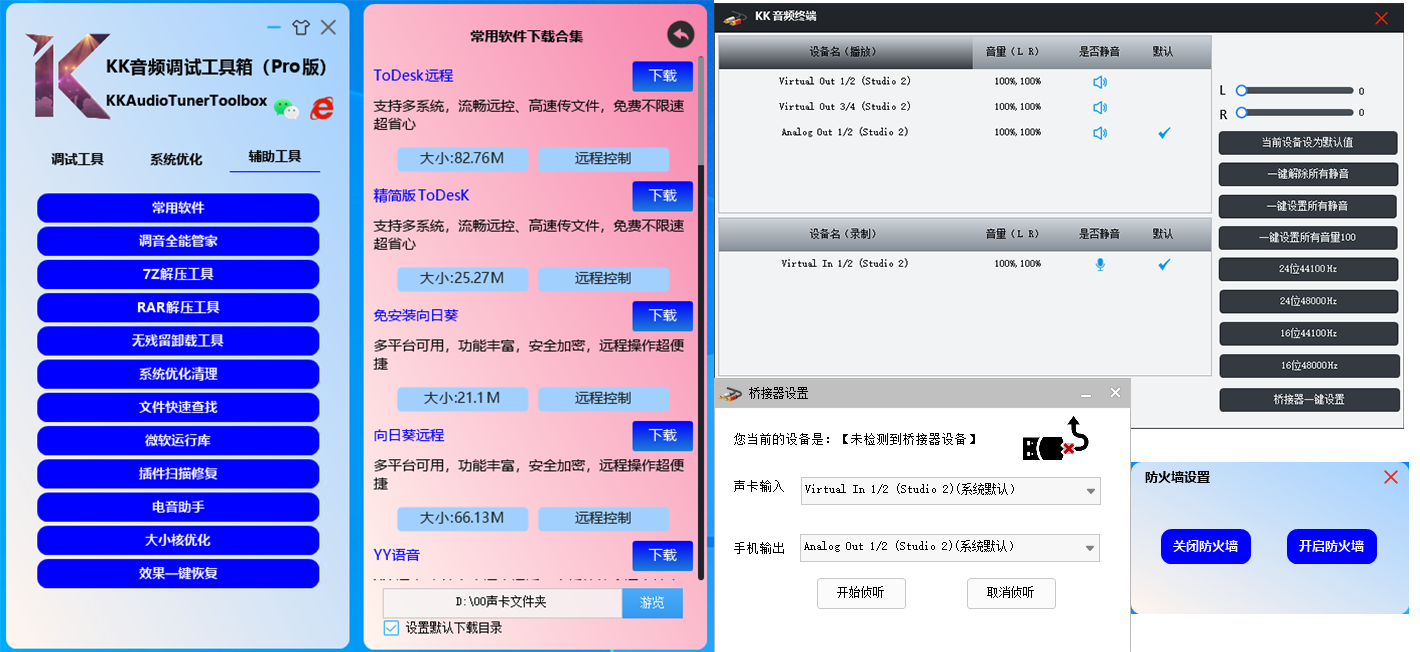Click the back arrow in the download panel
This screenshot has height=652, width=1420.
pyautogui.click(x=681, y=33)
